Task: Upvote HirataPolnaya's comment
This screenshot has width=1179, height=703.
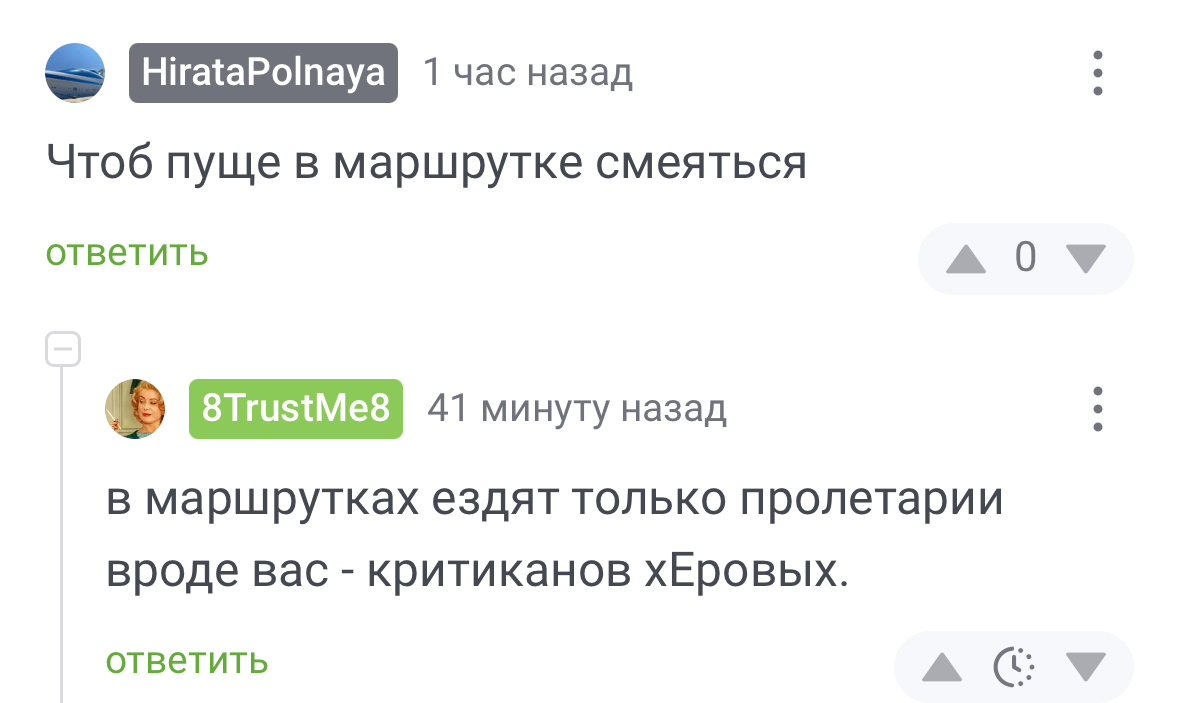Action: (x=965, y=259)
